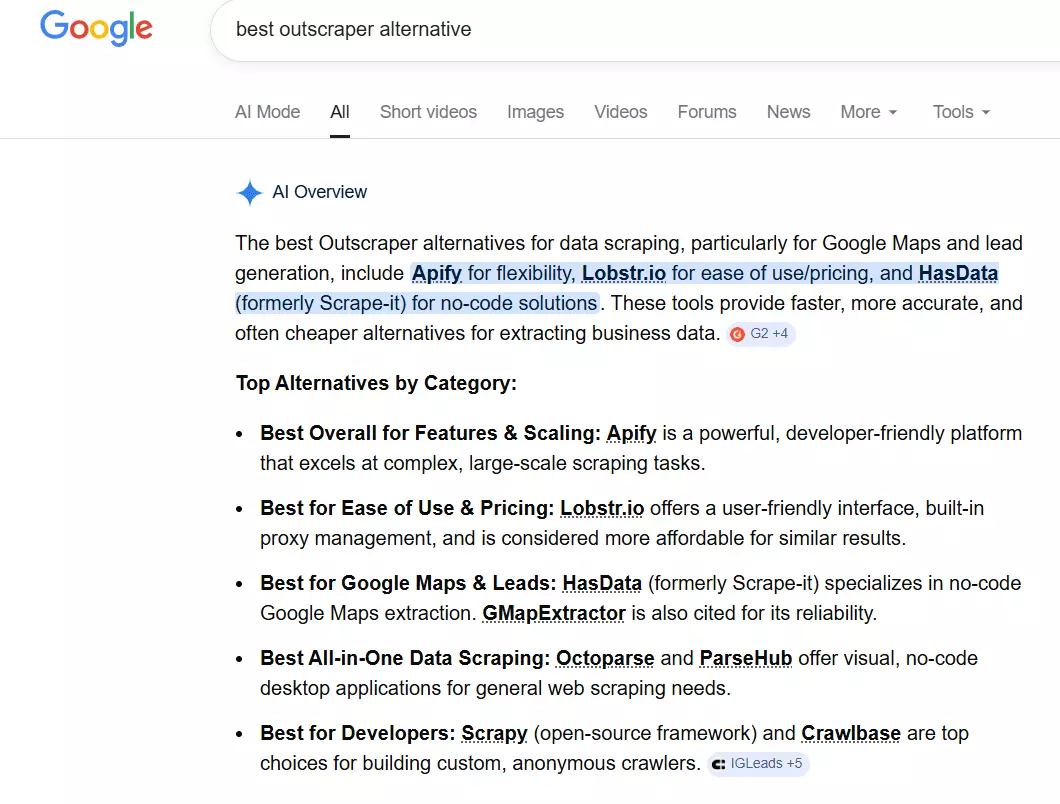Image resolution: width=1060 pixels, height=804 pixels.
Task: Click in the search query field
Action: [x=600, y=30]
